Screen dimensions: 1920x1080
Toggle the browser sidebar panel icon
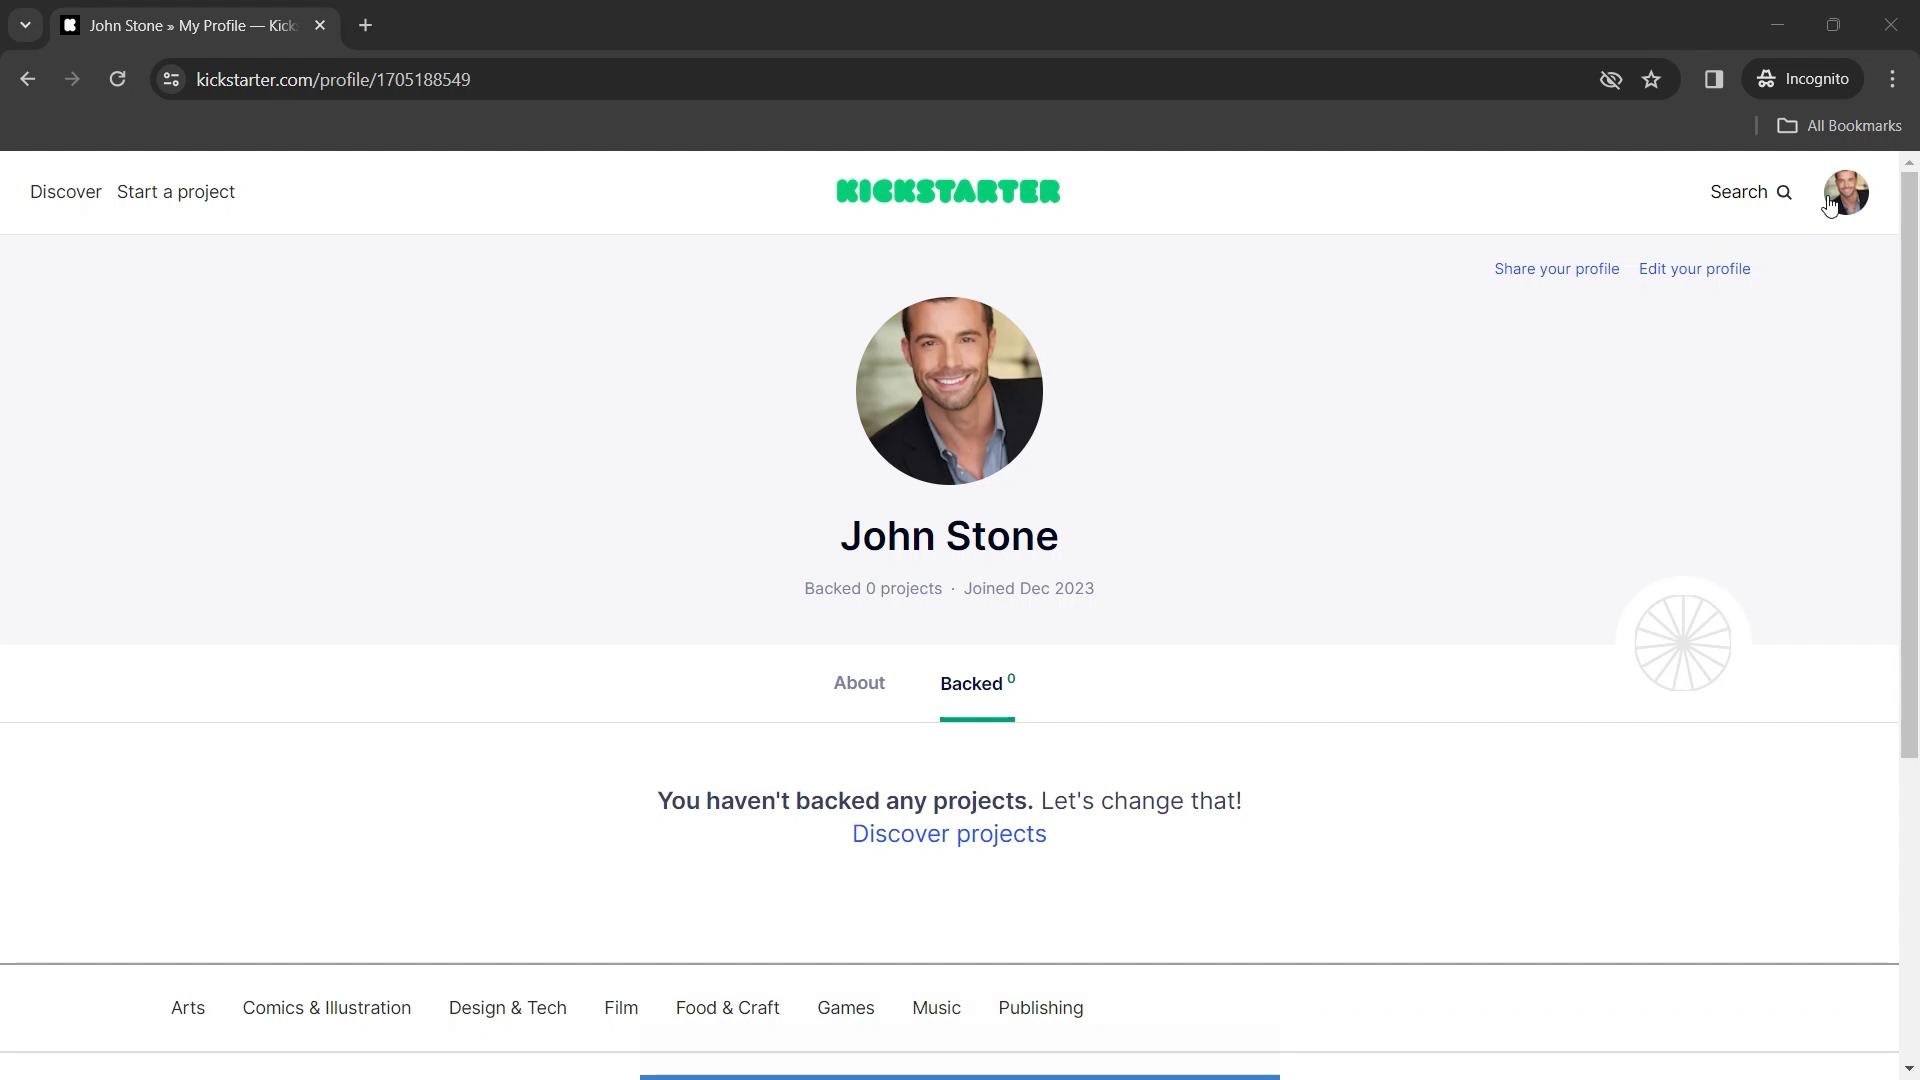pyautogui.click(x=1713, y=78)
